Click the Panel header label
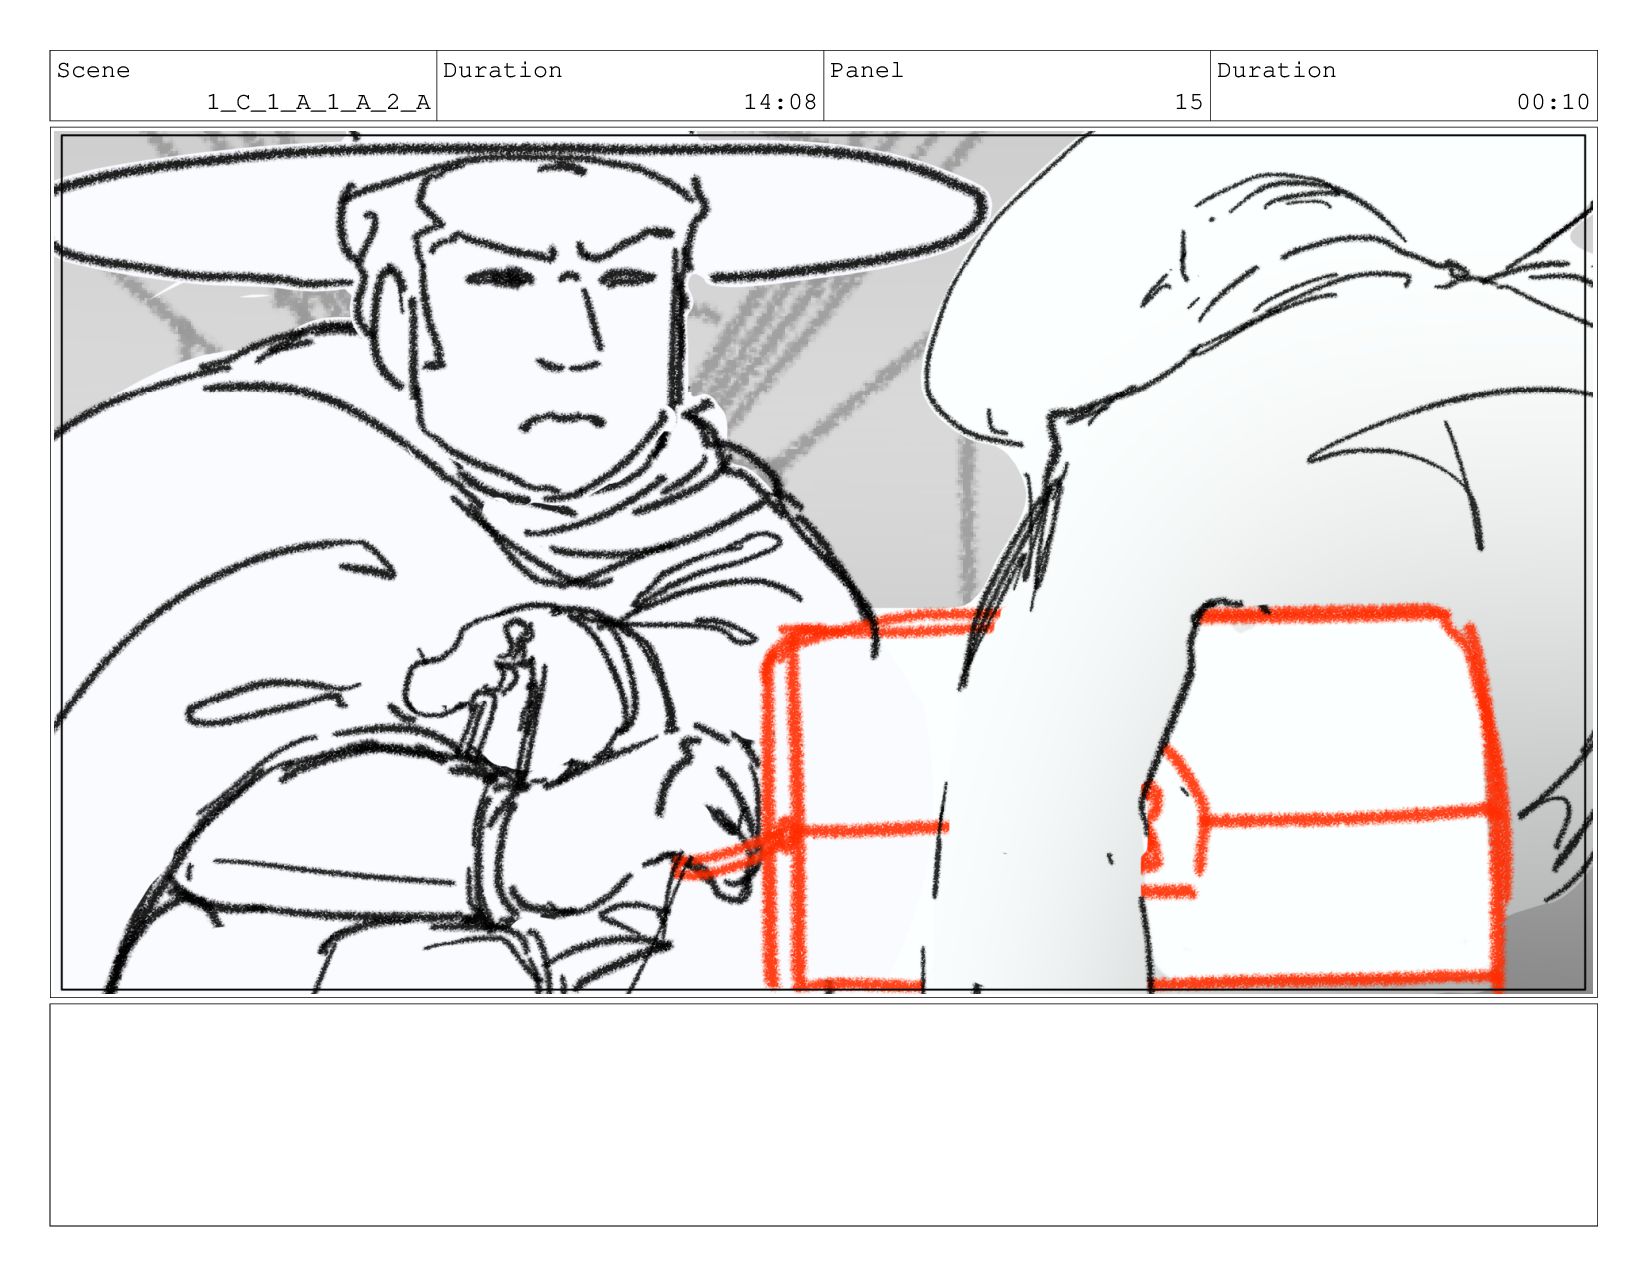This screenshot has width=1648, height=1276. [x=866, y=70]
